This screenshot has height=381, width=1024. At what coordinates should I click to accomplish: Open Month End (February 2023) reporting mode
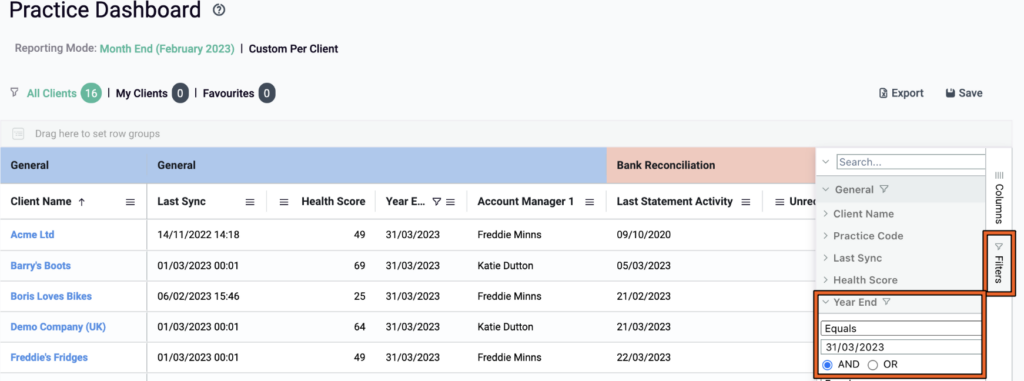pos(167,49)
